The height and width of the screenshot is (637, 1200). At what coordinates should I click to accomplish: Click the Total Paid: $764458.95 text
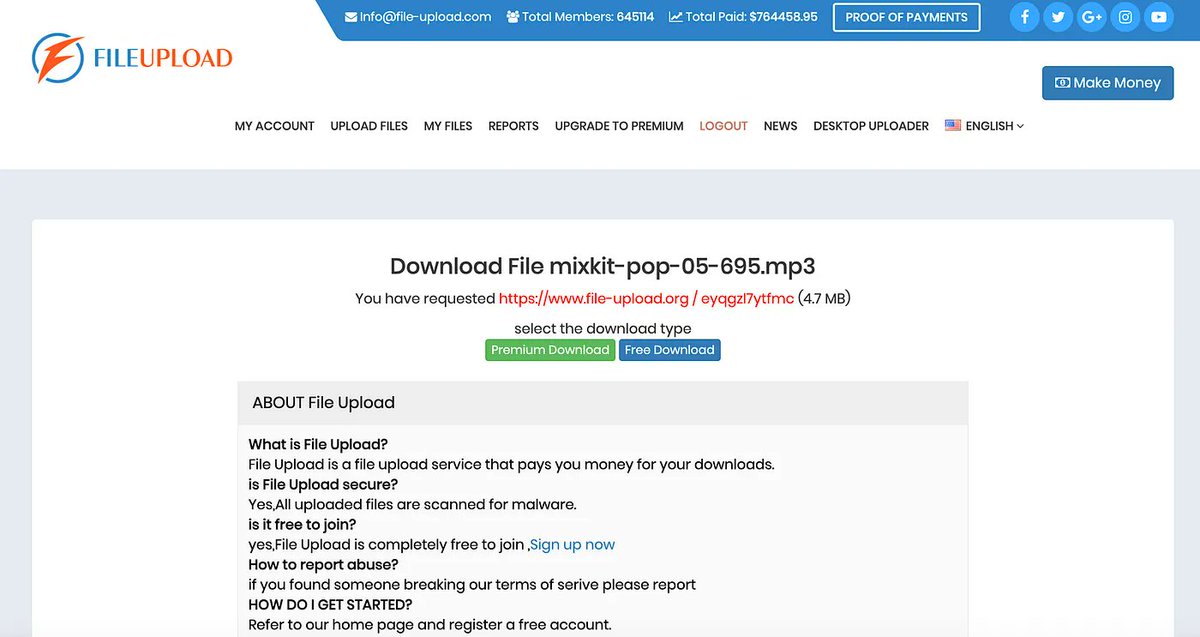point(751,17)
